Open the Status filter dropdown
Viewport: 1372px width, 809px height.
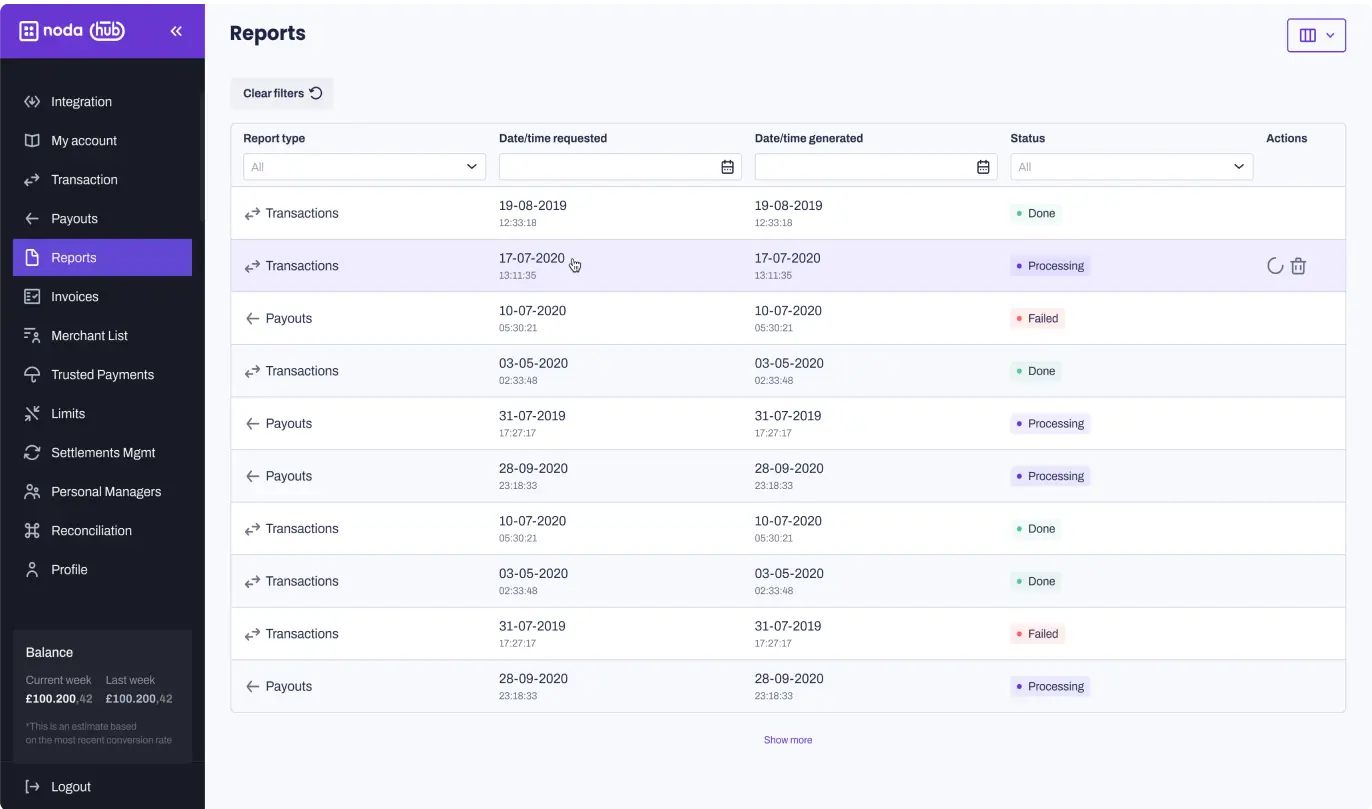[1131, 167]
